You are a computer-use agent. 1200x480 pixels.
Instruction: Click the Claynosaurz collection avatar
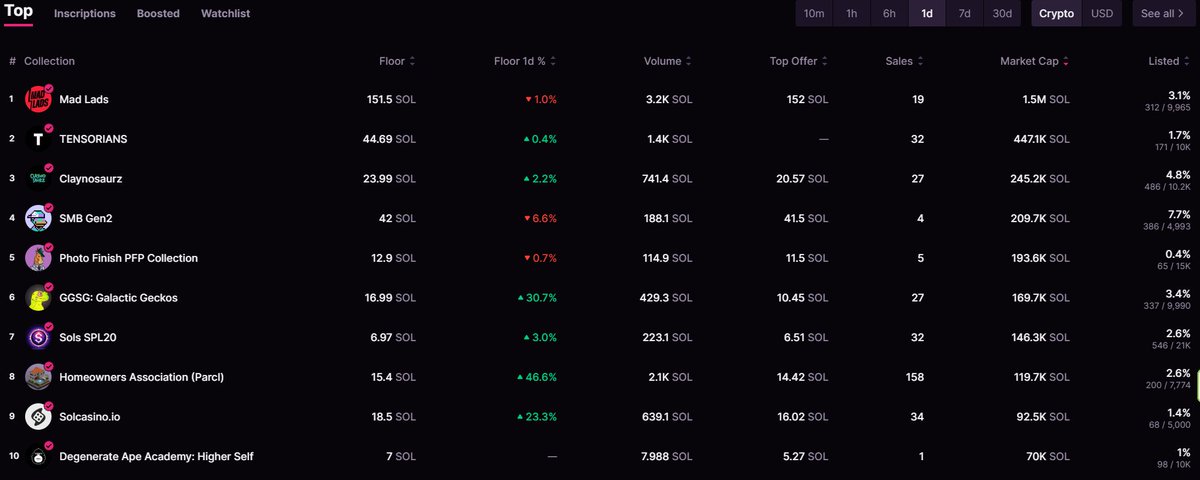pos(38,178)
